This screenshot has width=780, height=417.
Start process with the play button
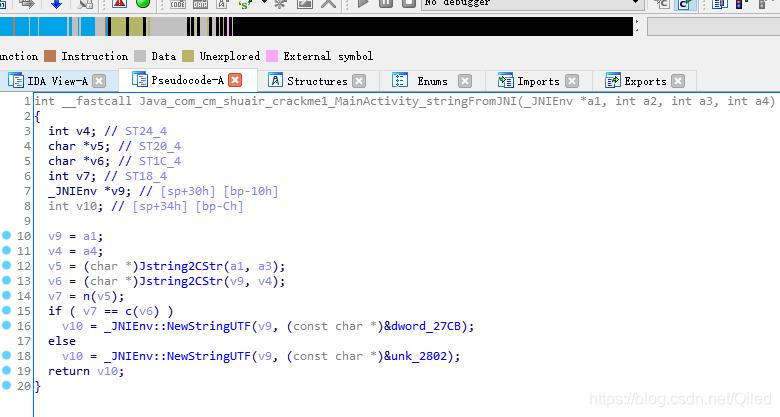click(x=363, y=4)
